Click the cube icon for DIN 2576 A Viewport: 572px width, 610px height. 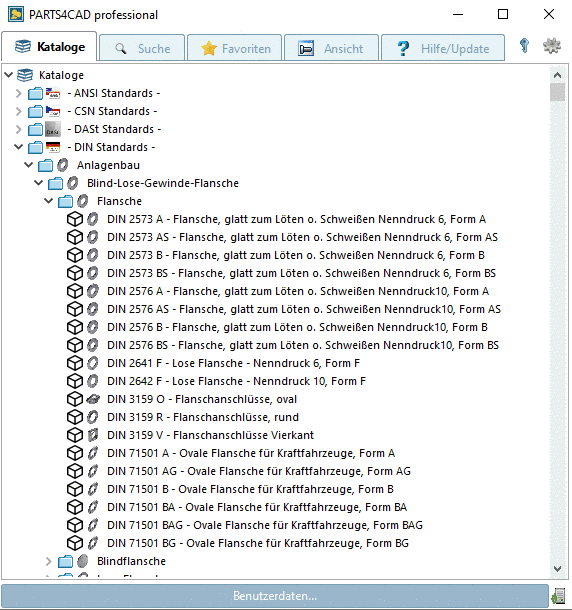click(75, 291)
